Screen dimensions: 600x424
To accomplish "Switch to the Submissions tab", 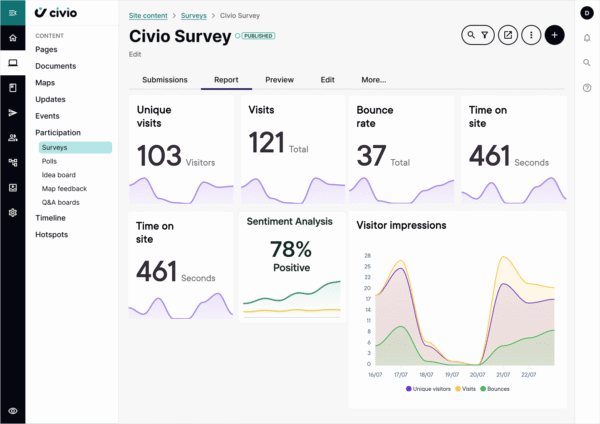I will point(165,79).
